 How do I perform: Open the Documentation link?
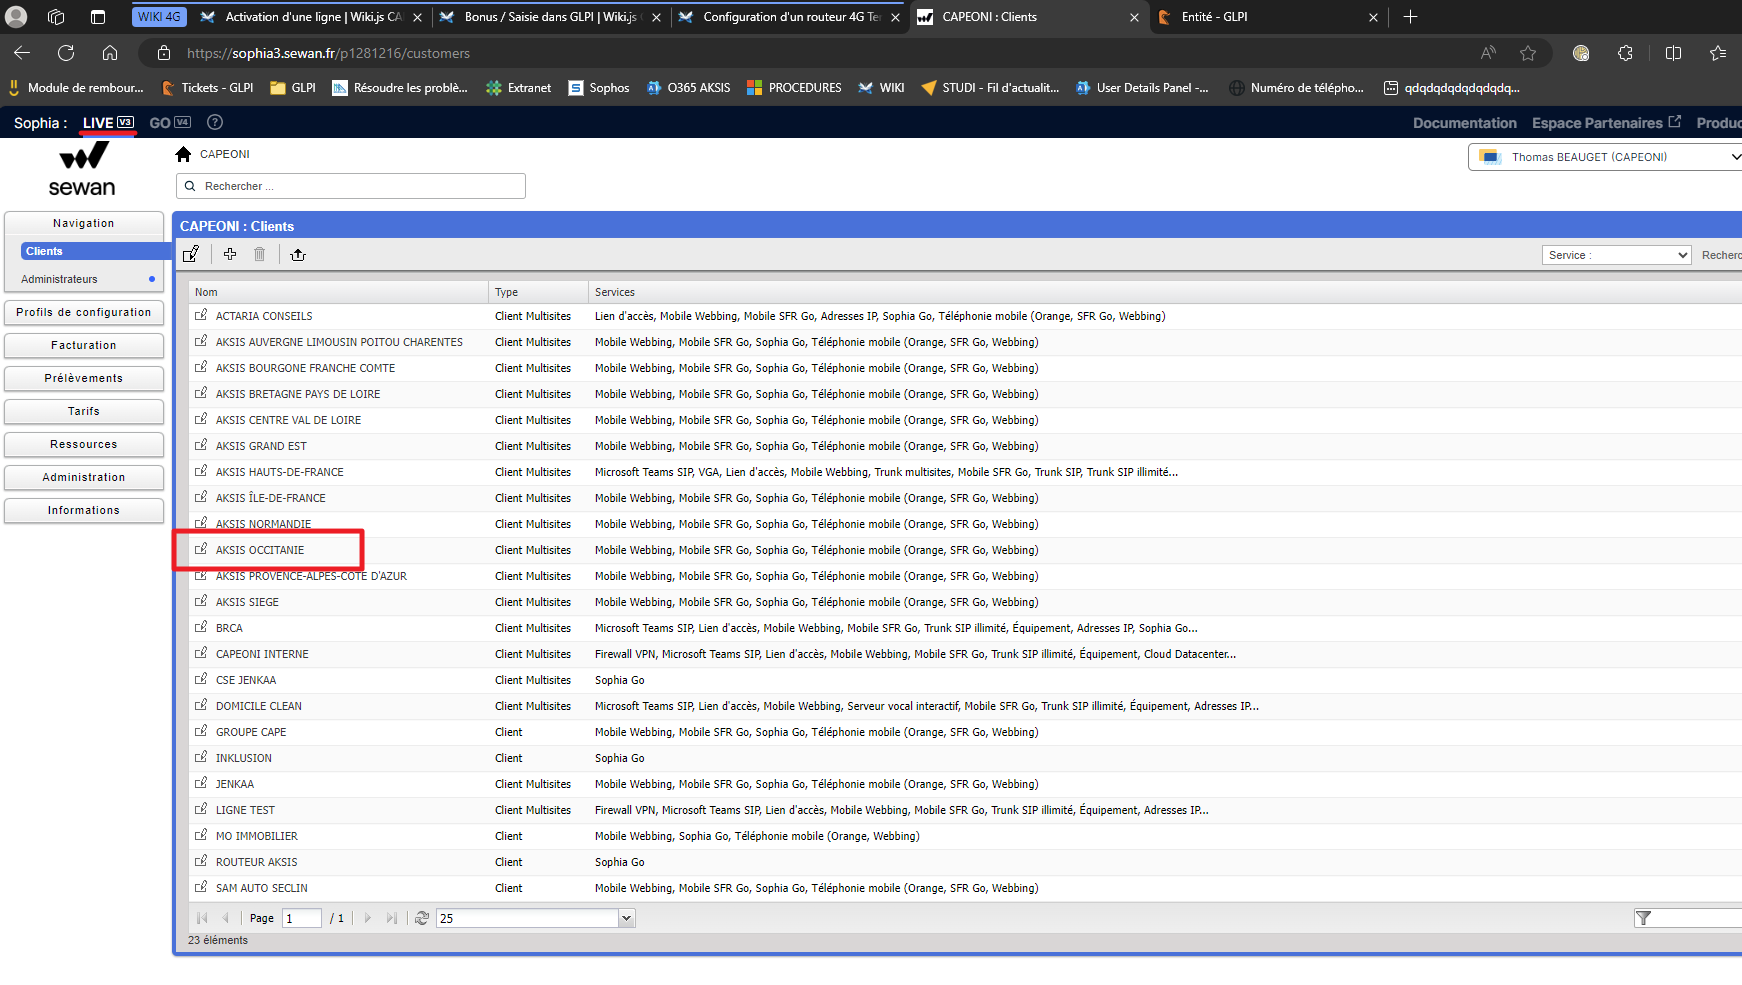(x=1465, y=123)
